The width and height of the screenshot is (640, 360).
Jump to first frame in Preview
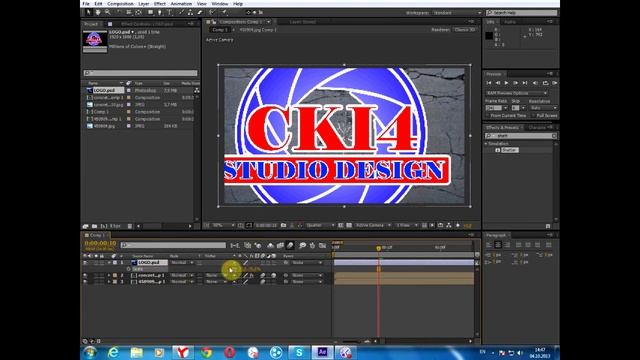pyautogui.click(x=489, y=83)
